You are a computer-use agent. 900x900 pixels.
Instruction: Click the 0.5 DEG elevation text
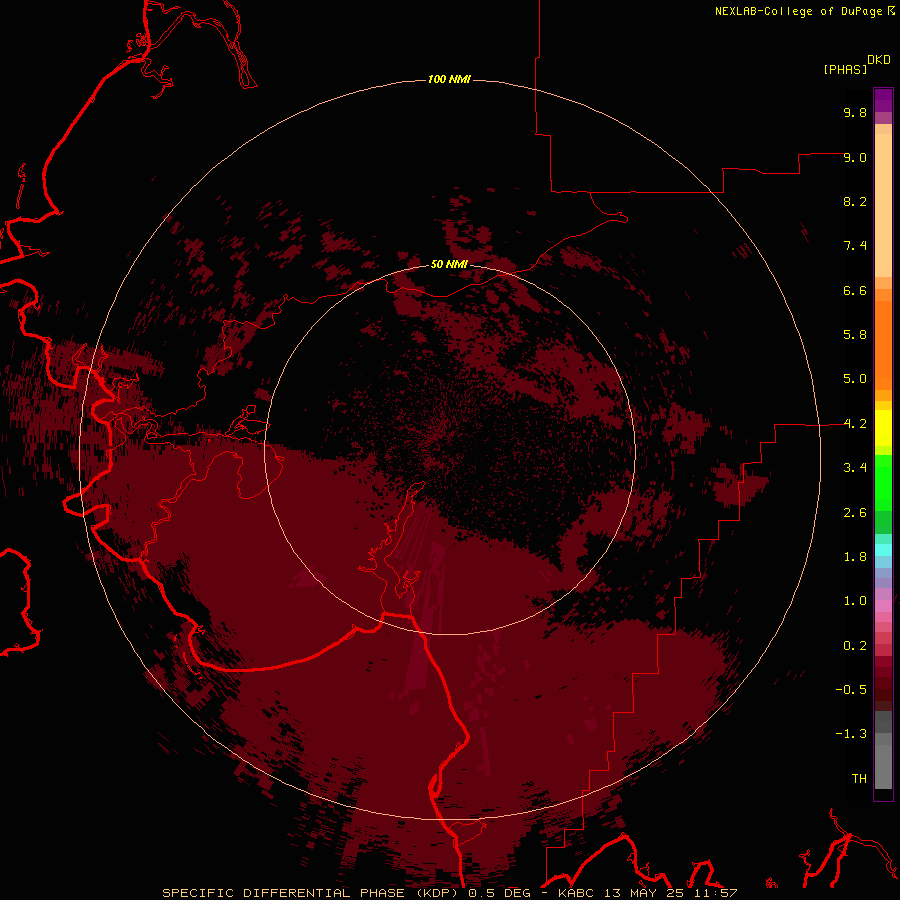501,893
